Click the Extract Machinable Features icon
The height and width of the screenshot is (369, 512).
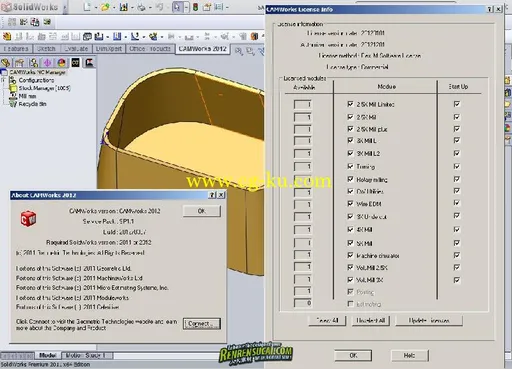[x=7, y=36]
